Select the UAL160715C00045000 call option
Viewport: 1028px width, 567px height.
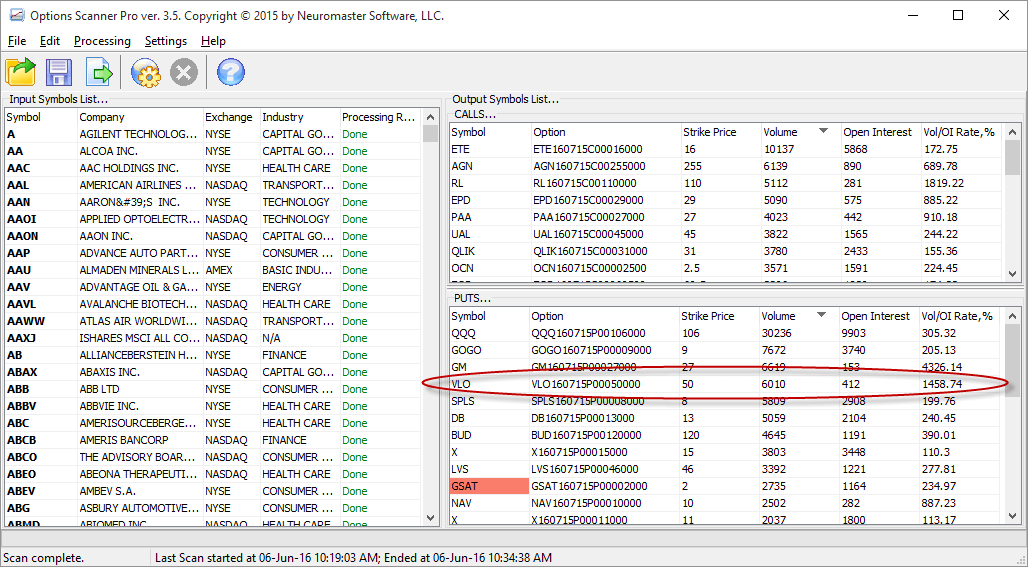[588, 235]
